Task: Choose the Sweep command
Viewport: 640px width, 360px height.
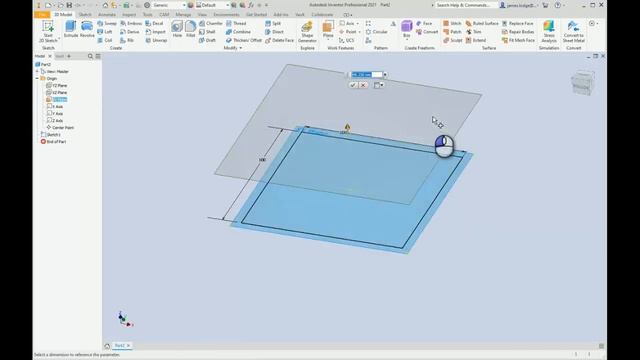Action: pyautogui.click(x=107, y=23)
